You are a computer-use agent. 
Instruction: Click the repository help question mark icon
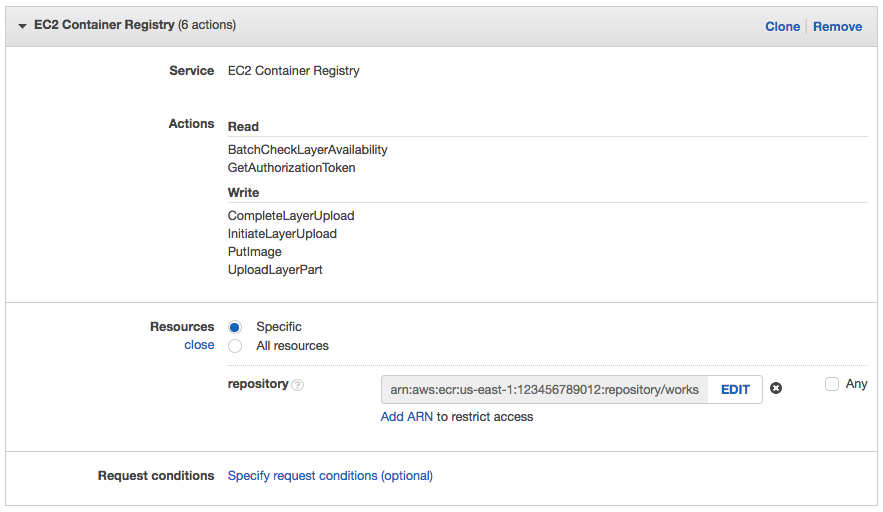click(298, 385)
